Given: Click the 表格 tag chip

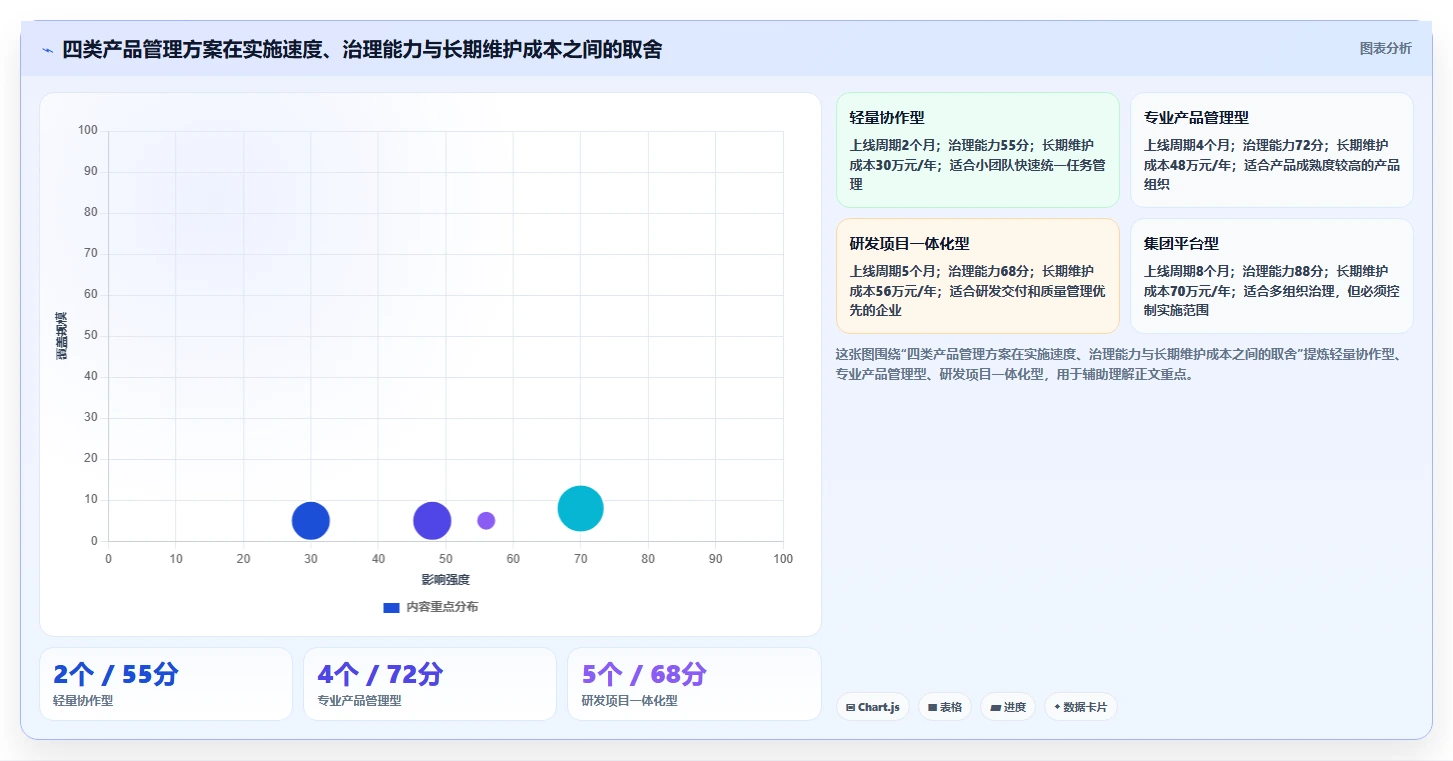Looking at the screenshot, I should click(x=944, y=707).
